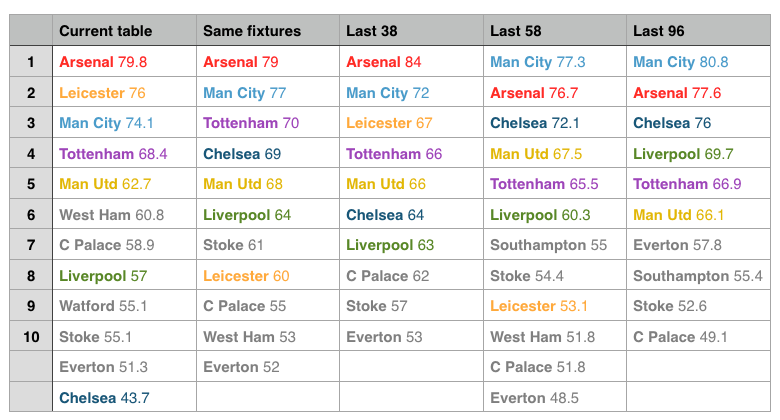This screenshot has height=420, width=780.
Task: Click the Everton 48.5 cell
Action: tap(555, 397)
